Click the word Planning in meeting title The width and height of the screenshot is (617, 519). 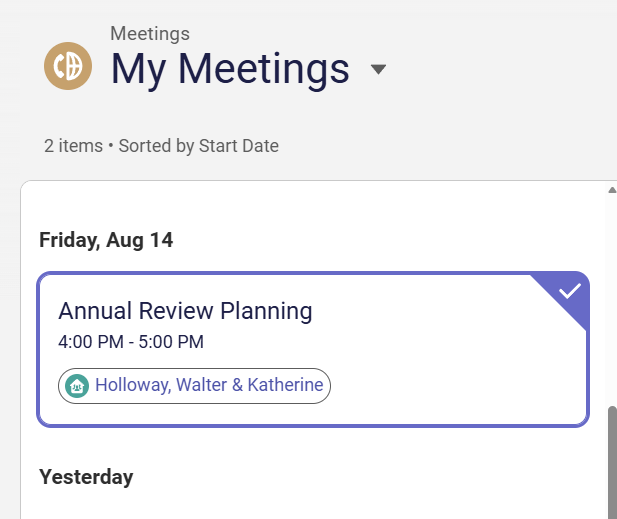(266, 312)
